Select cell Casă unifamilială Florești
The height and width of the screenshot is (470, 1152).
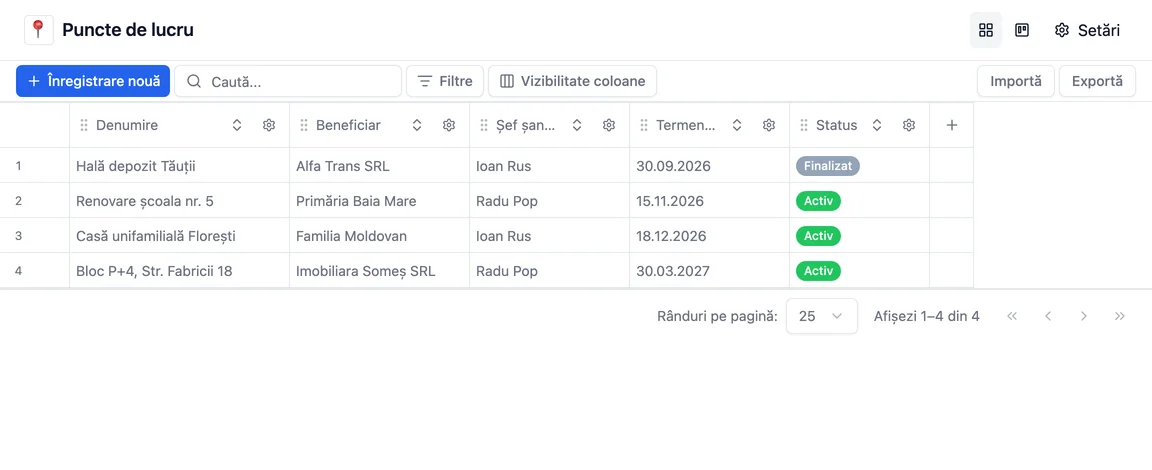click(x=179, y=236)
